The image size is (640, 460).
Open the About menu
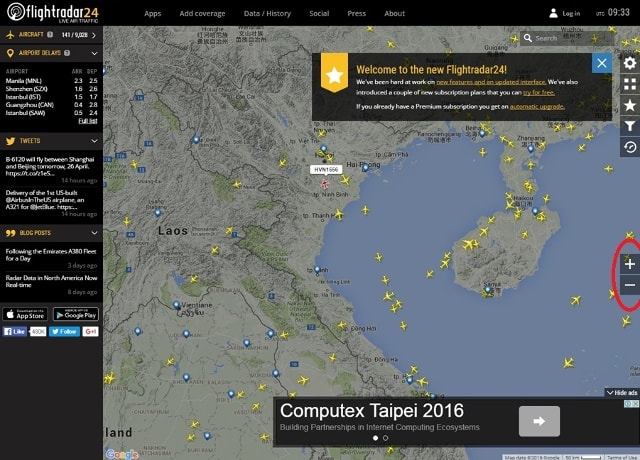click(x=395, y=13)
